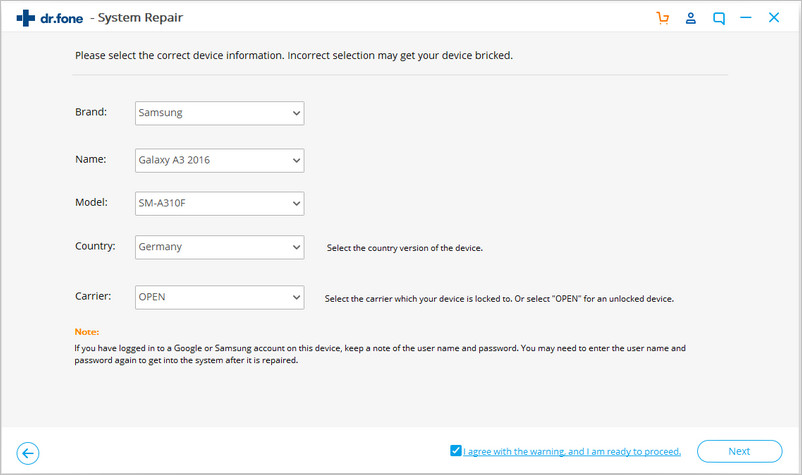This screenshot has width=802, height=475.
Task: Open the feedback chat bubble icon
Action: click(x=718, y=18)
